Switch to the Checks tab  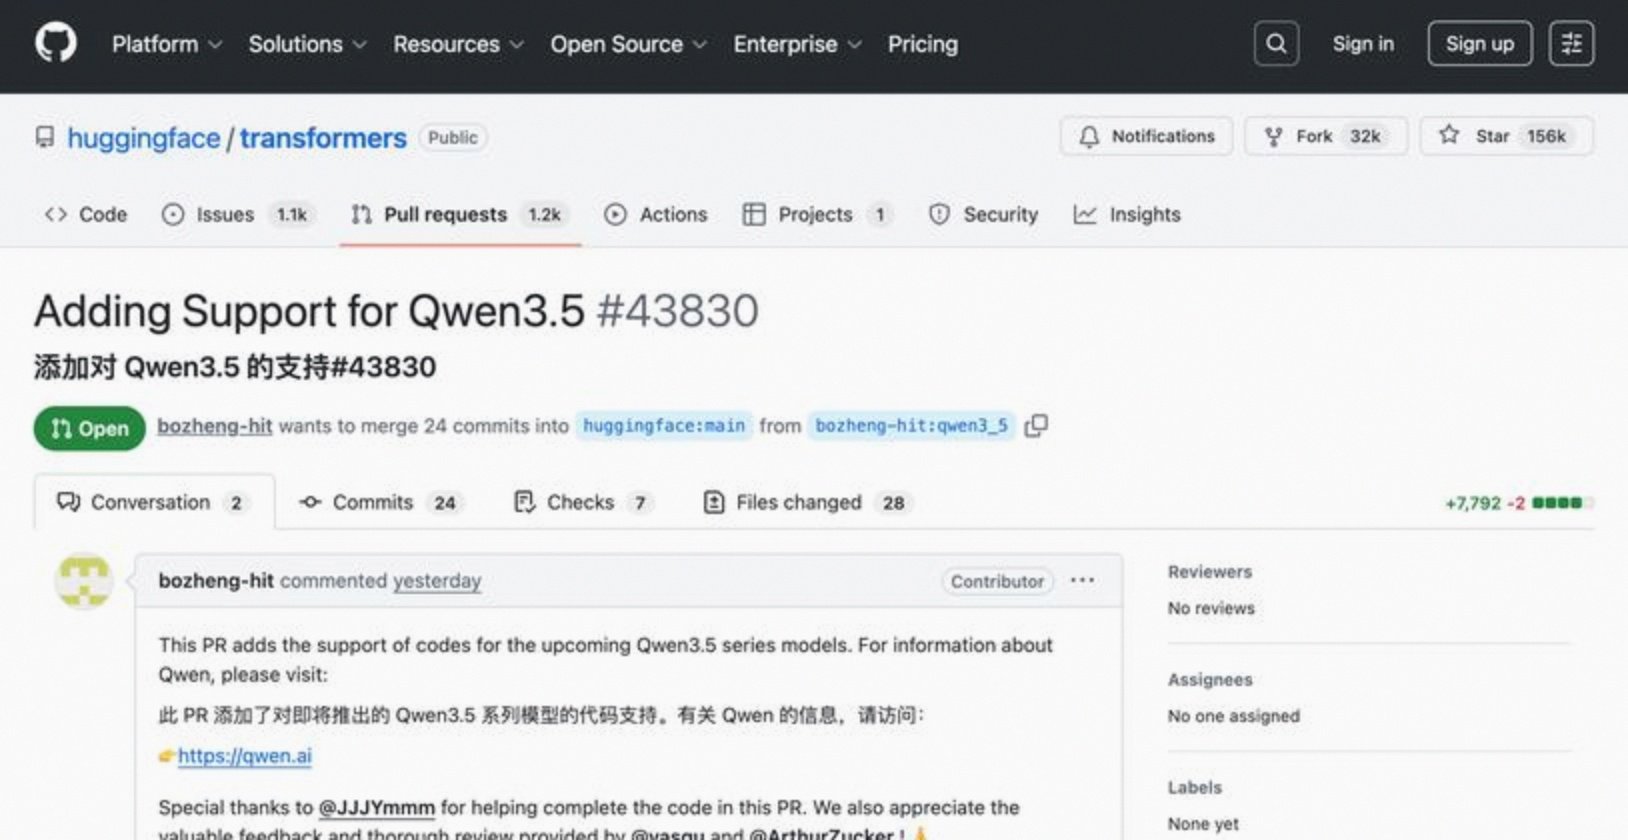pyautogui.click(x=583, y=502)
